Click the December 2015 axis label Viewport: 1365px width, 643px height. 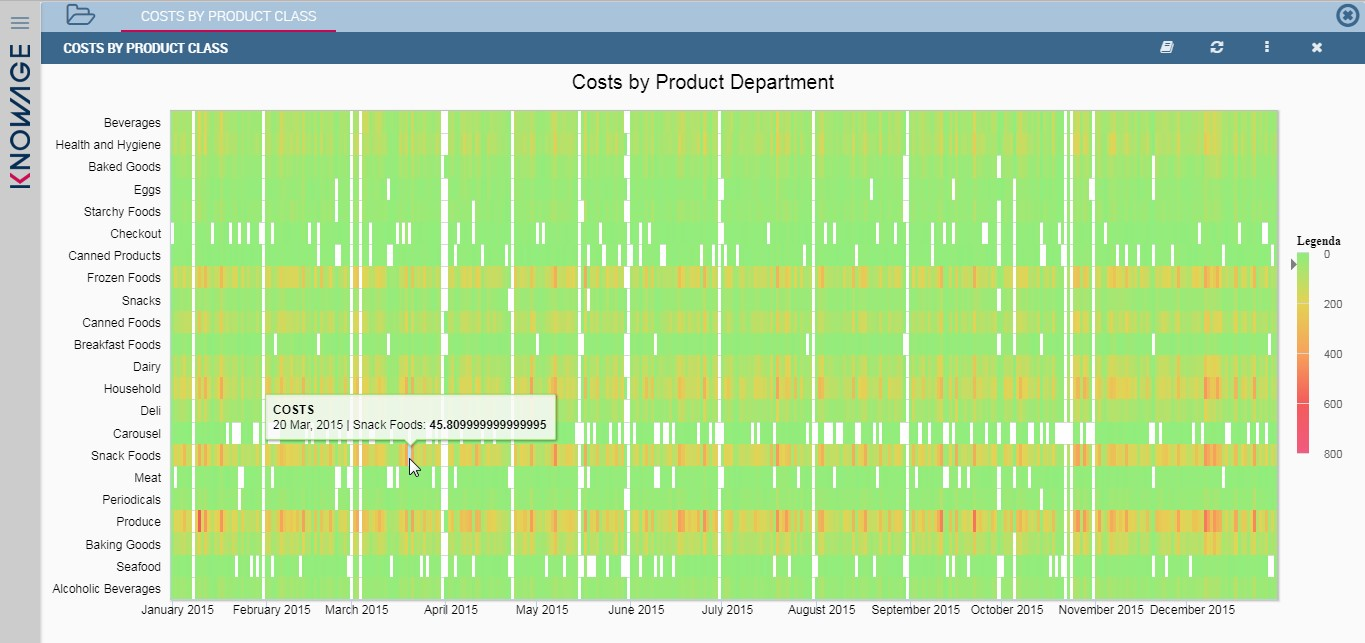click(1192, 610)
